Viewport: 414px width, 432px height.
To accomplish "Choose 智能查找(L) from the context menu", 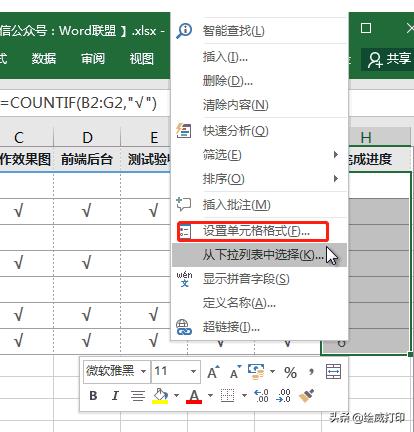I will tap(260, 31).
